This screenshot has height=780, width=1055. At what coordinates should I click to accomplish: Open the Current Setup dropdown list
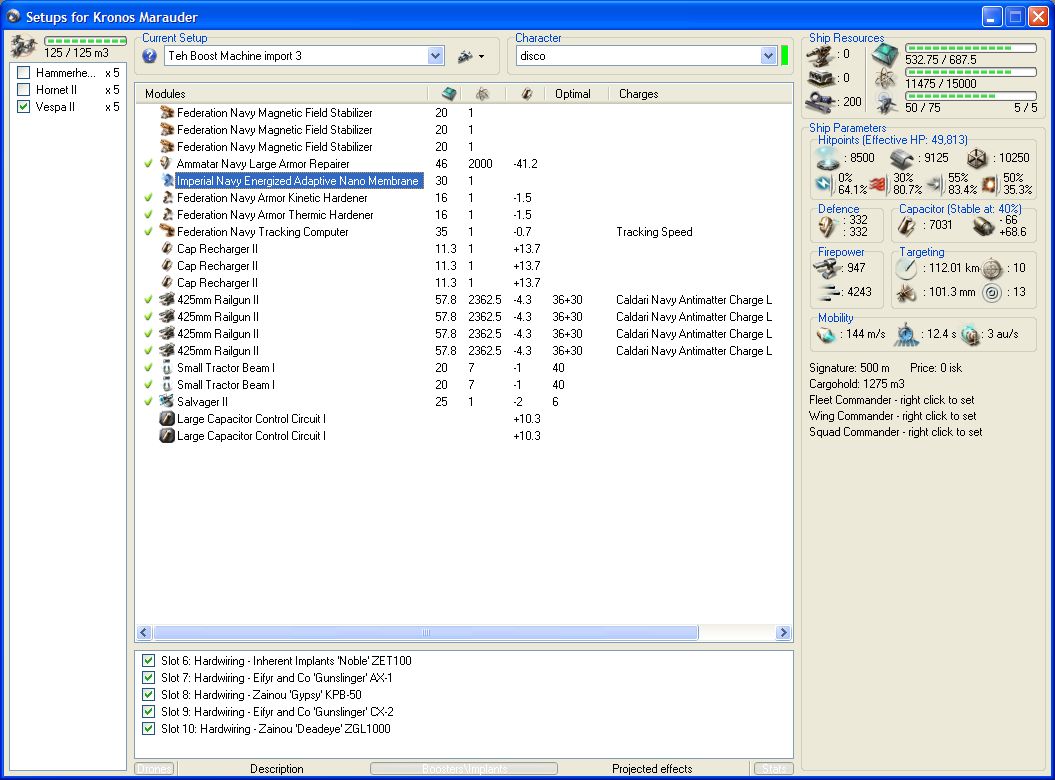(x=435, y=57)
